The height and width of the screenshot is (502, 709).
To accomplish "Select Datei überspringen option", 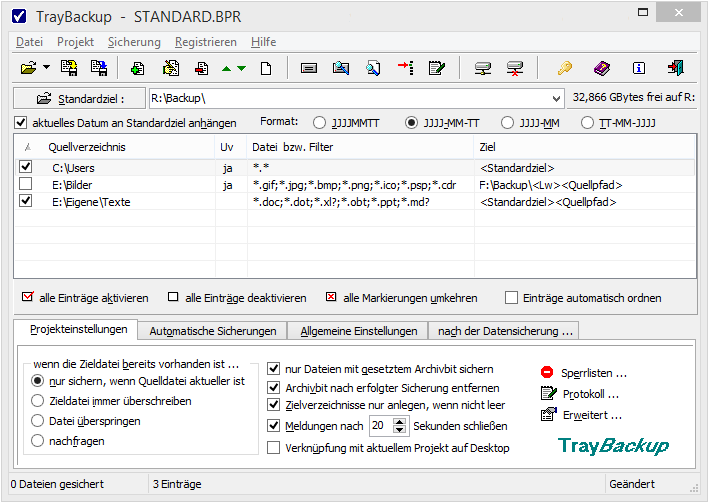I will coord(38,421).
